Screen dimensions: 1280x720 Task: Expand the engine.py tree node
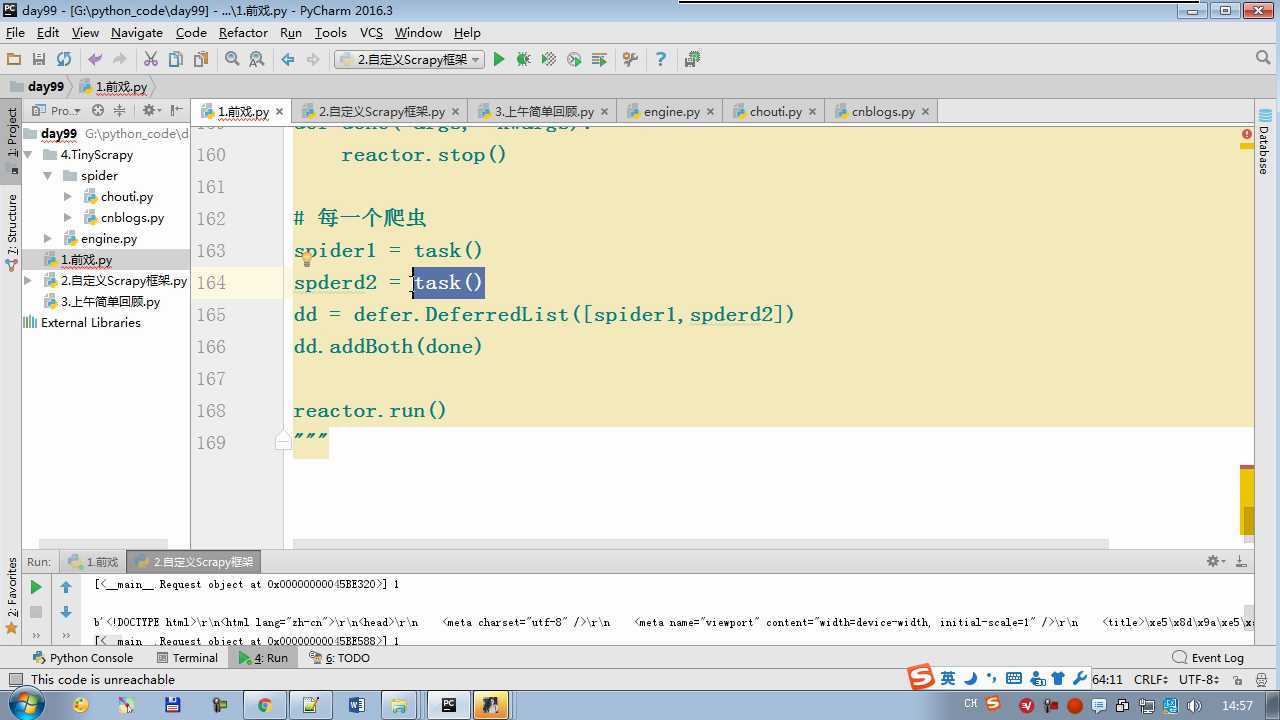click(48, 239)
